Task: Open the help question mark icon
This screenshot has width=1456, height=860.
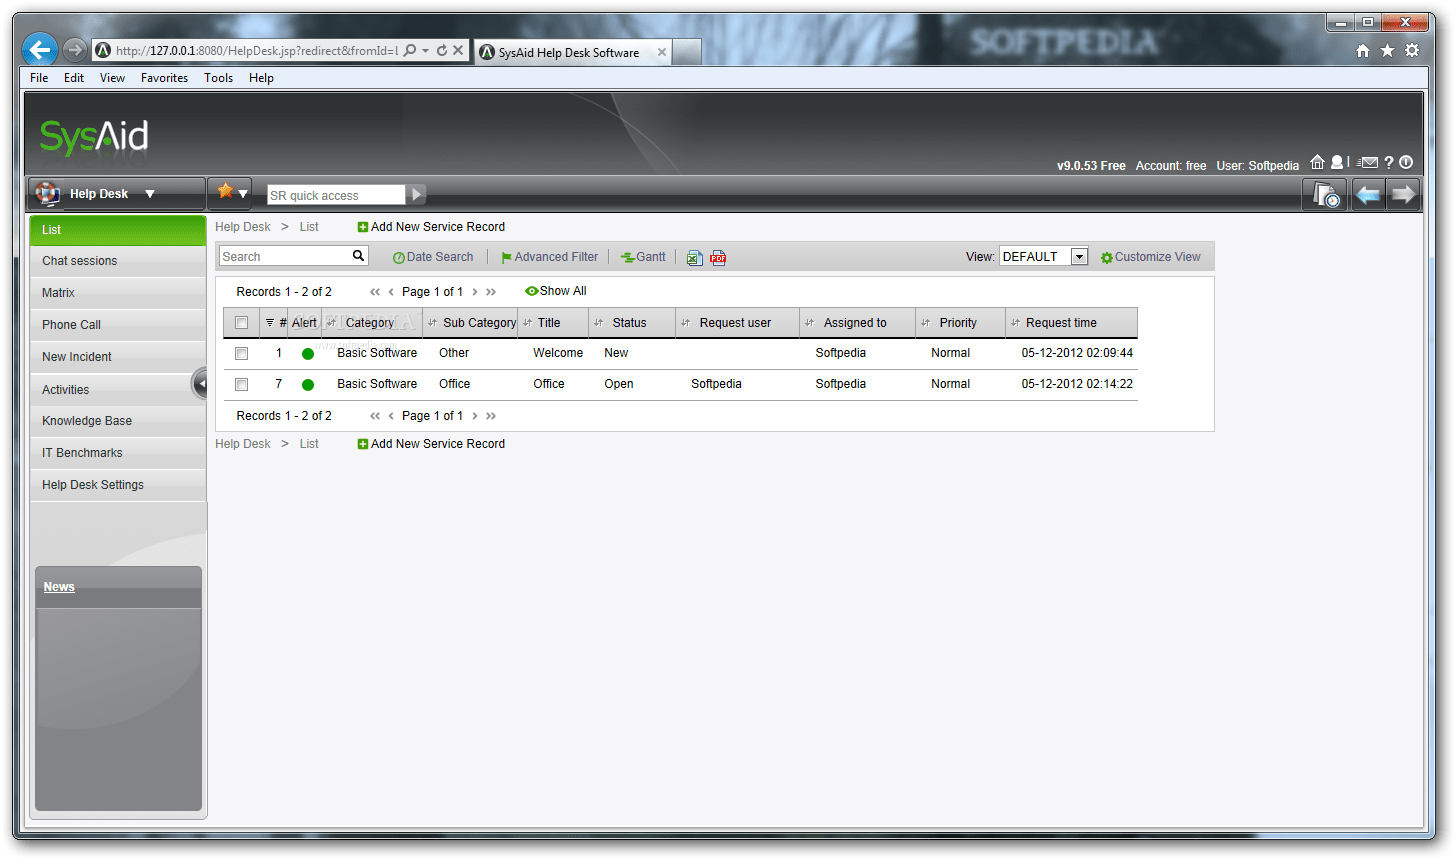Action: pos(1389,162)
